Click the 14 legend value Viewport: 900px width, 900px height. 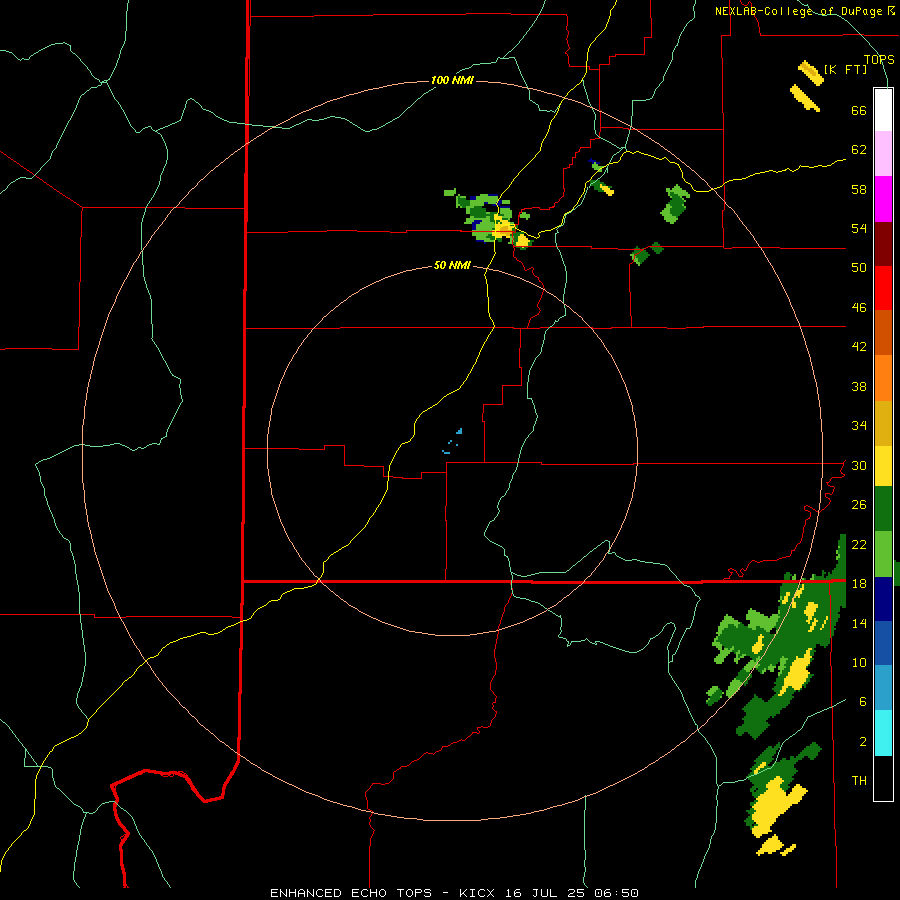click(x=859, y=623)
